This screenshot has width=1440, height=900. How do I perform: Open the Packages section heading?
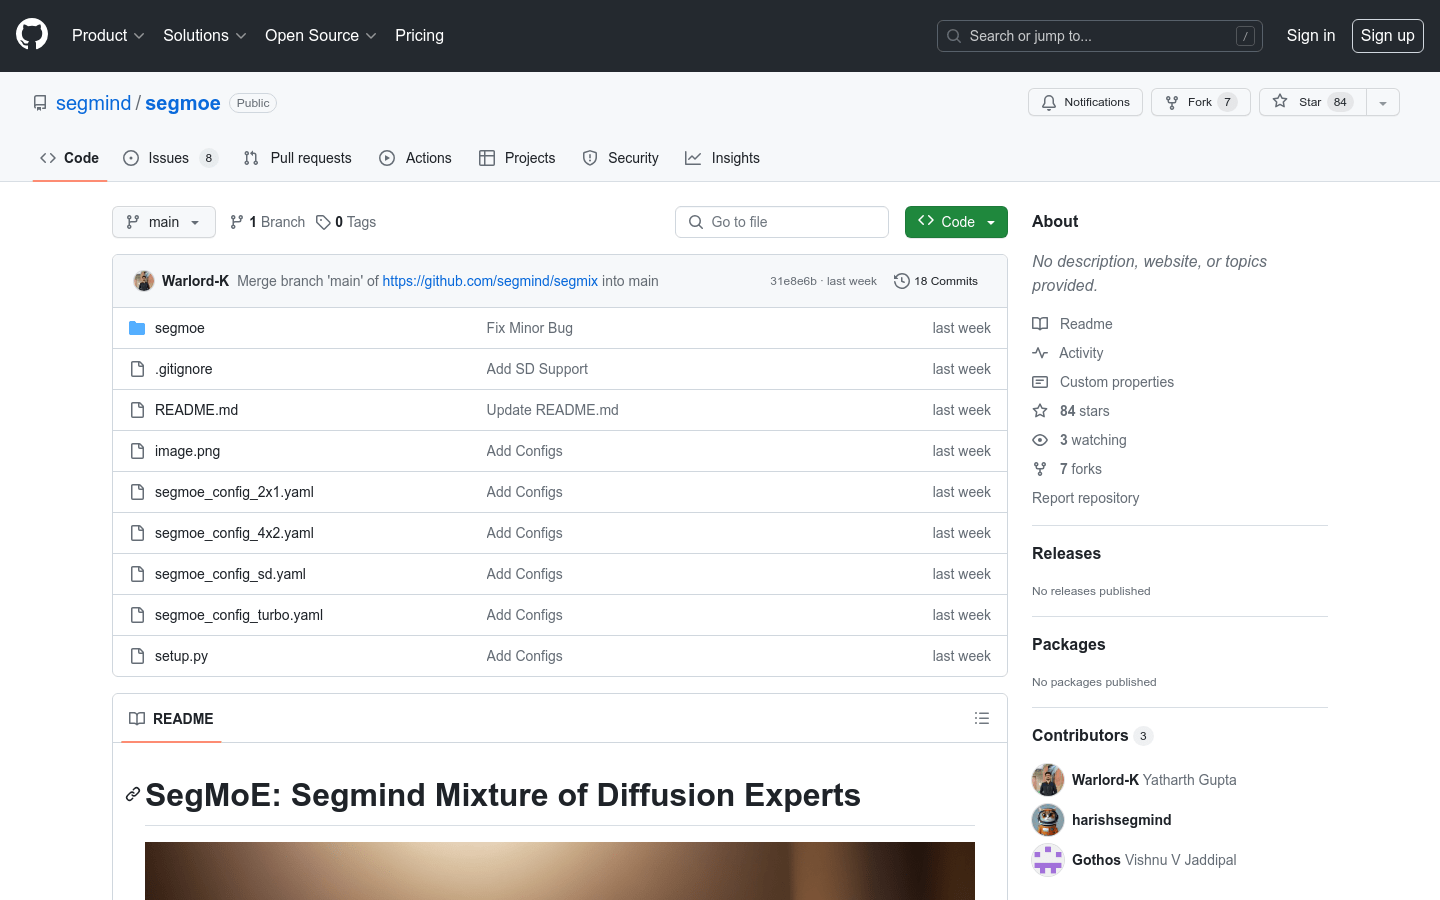coord(1069,644)
